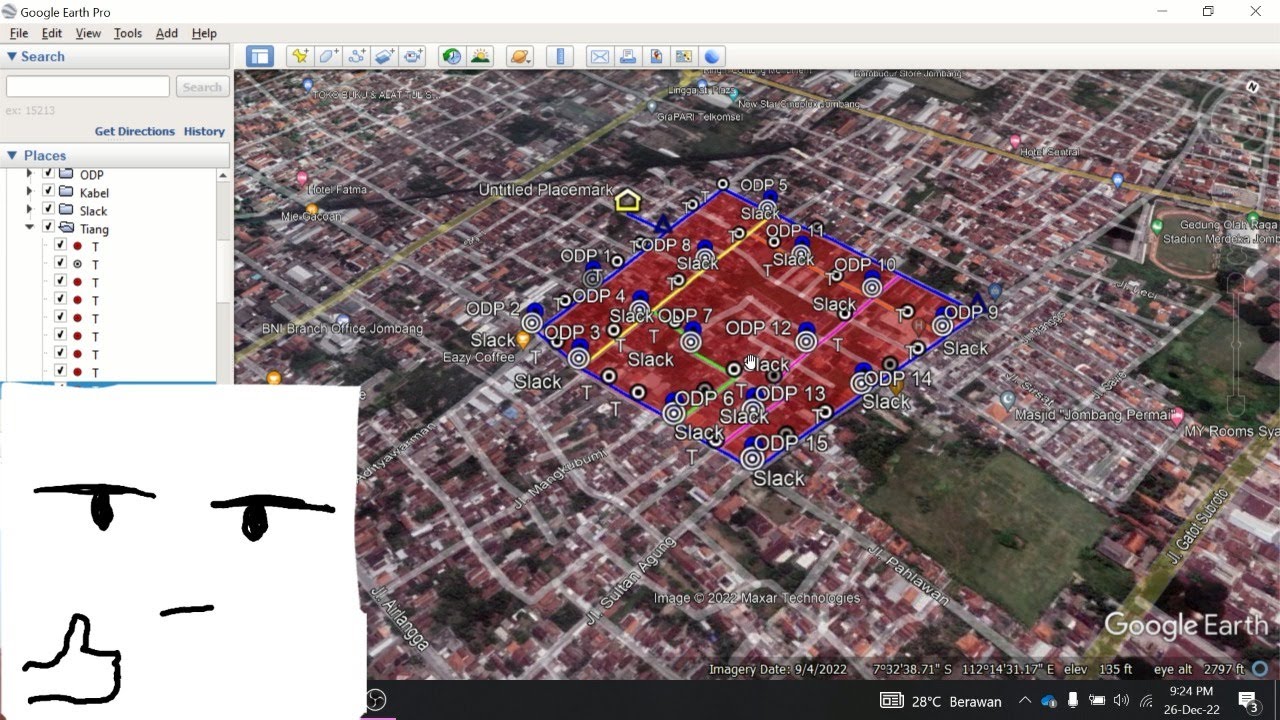1280x720 pixels.
Task: Select the ODP folder name in Places
Action: 92,175
